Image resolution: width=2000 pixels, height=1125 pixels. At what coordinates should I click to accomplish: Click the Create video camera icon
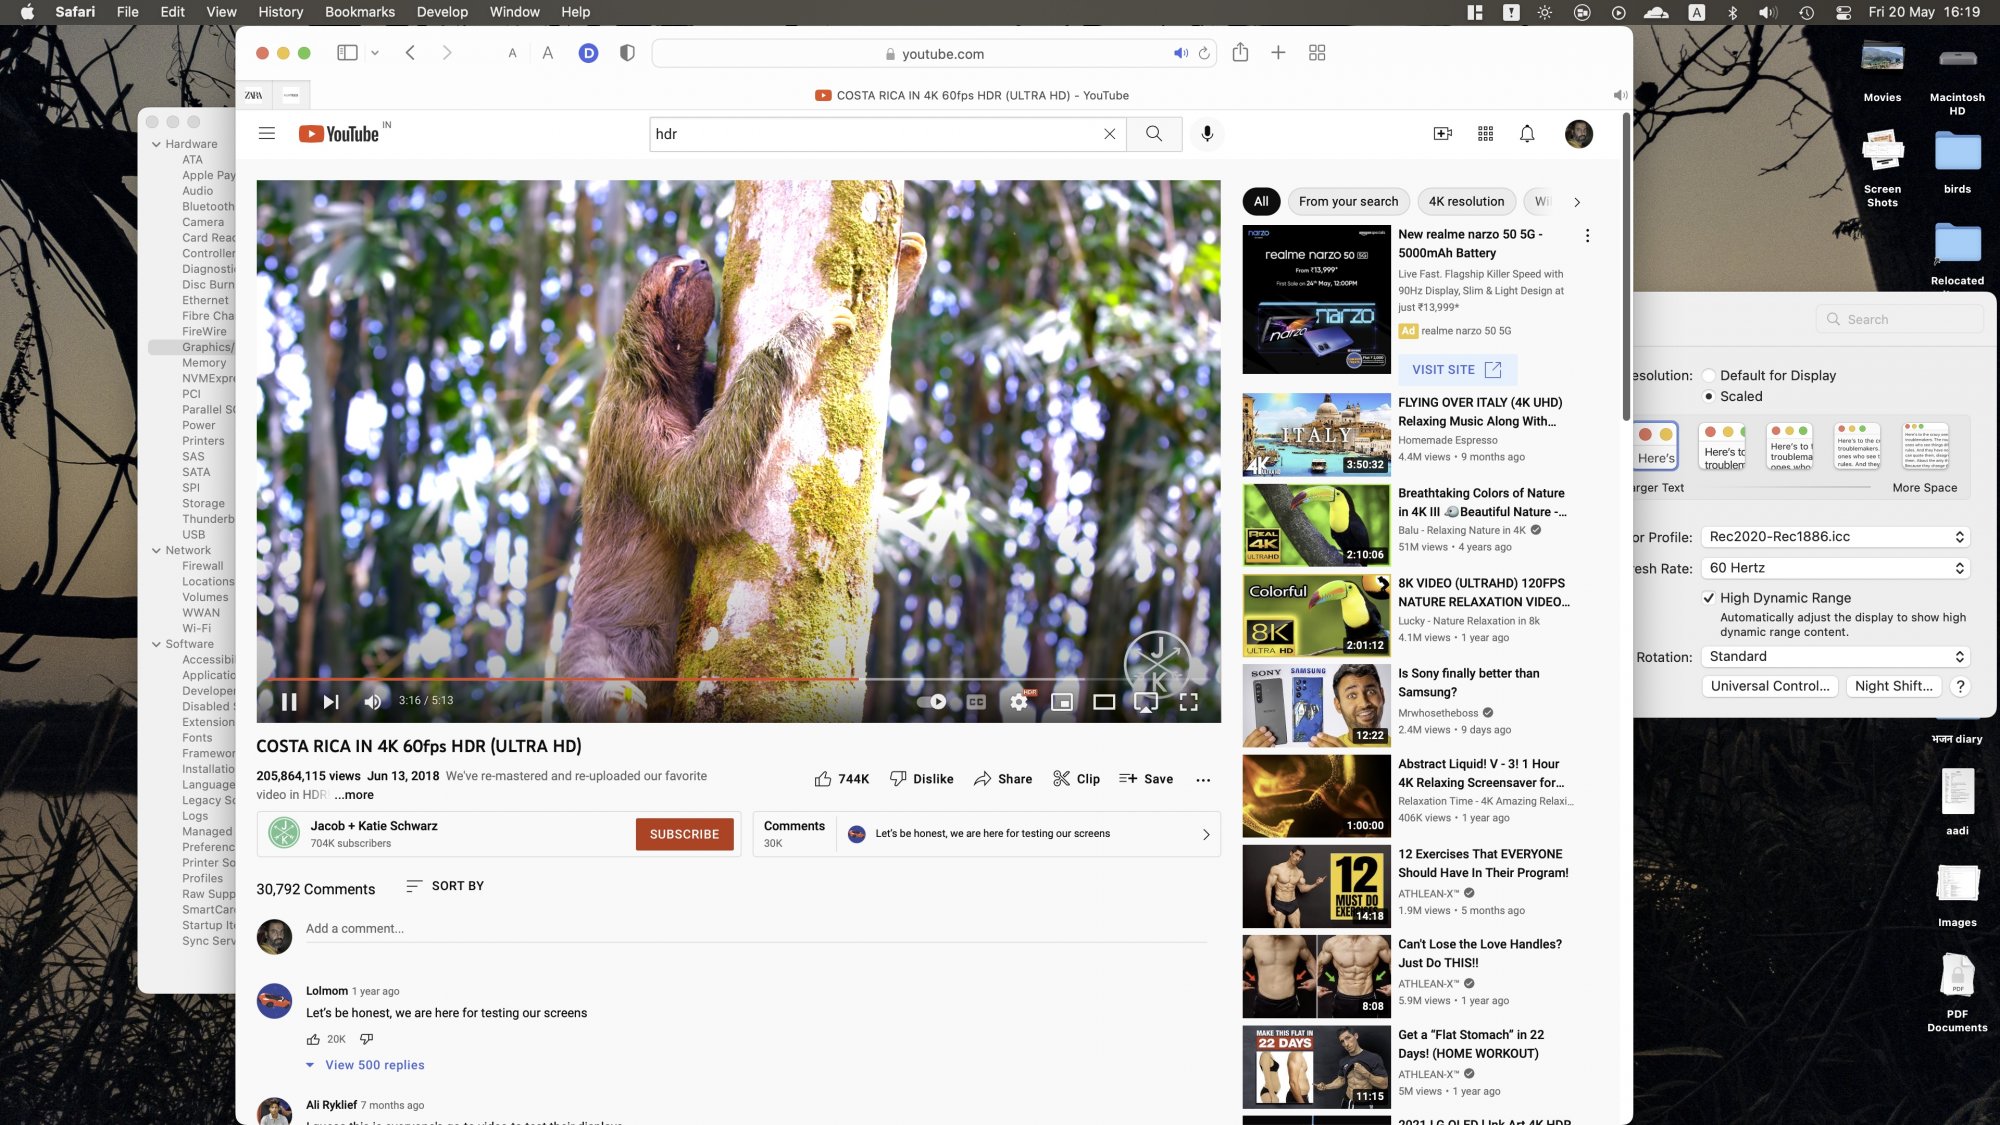pos(1442,134)
